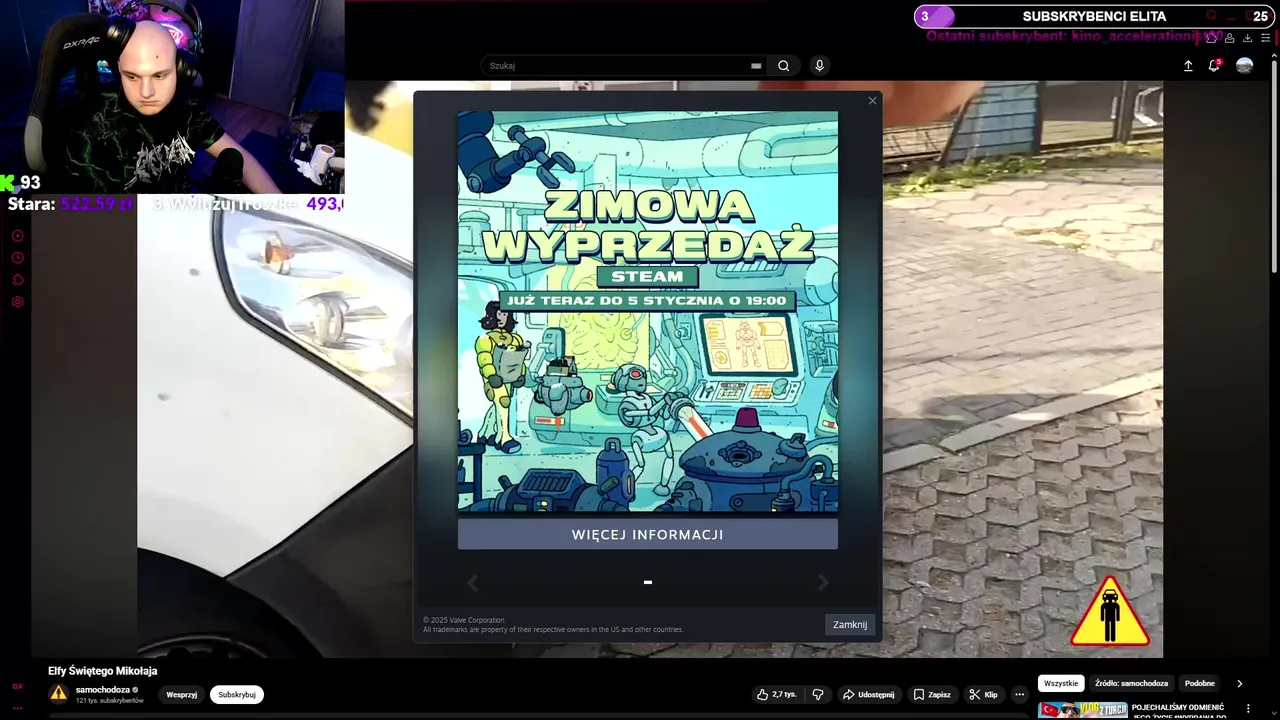Go to next slide arrow in Steam popup

(x=823, y=582)
